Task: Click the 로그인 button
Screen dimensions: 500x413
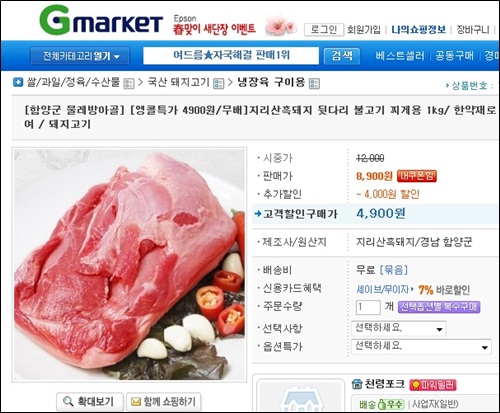Action: pyautogui.click(x=324, y=30)
